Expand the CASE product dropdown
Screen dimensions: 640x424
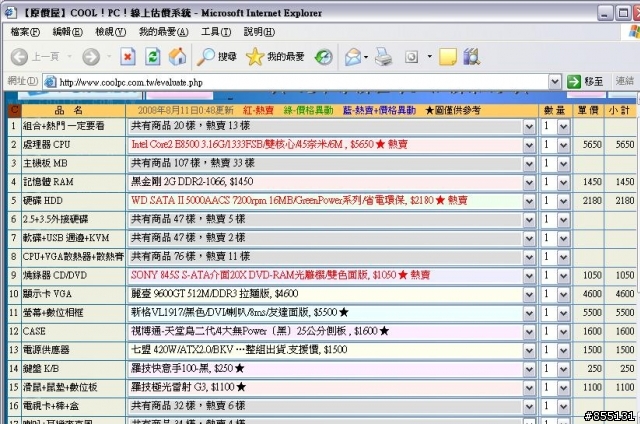529,332
